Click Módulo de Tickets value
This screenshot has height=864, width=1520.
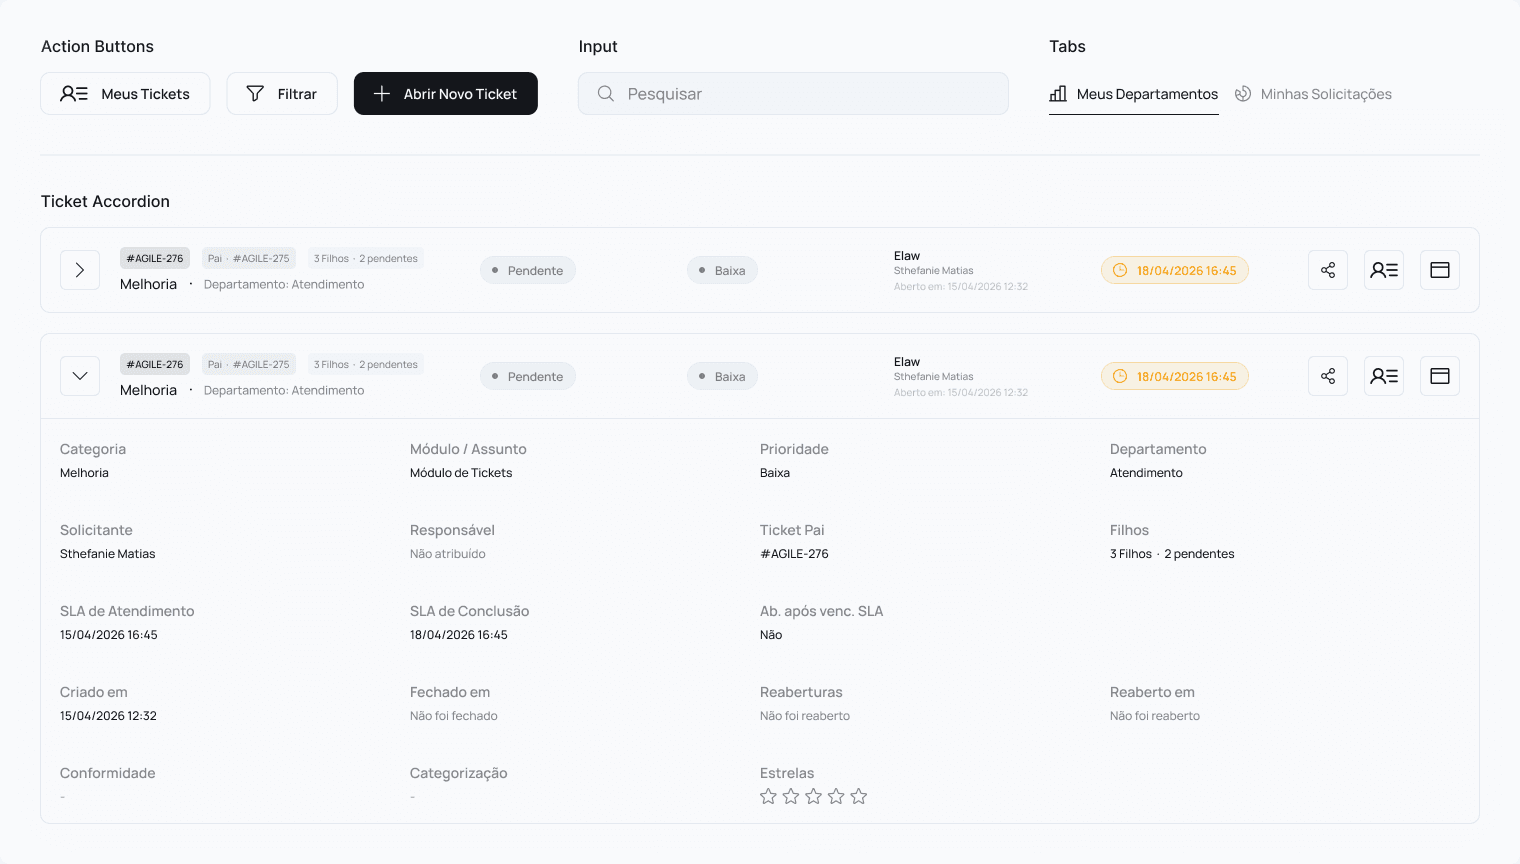[461, 473]
